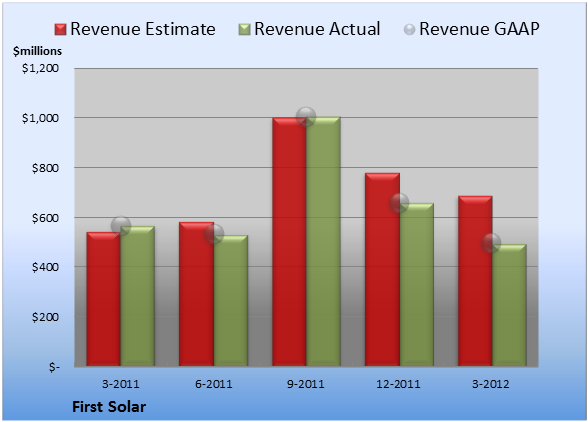This screenshot has width=588, height=422.
Task: Select the green actual bar for 9-2011
Action: pos(323,241)
